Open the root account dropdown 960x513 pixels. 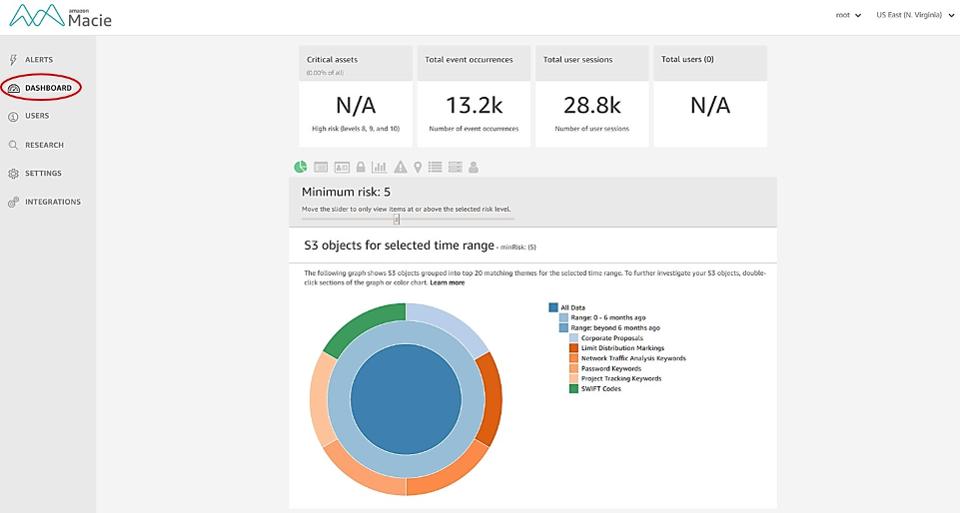click(x=848, y=15)
